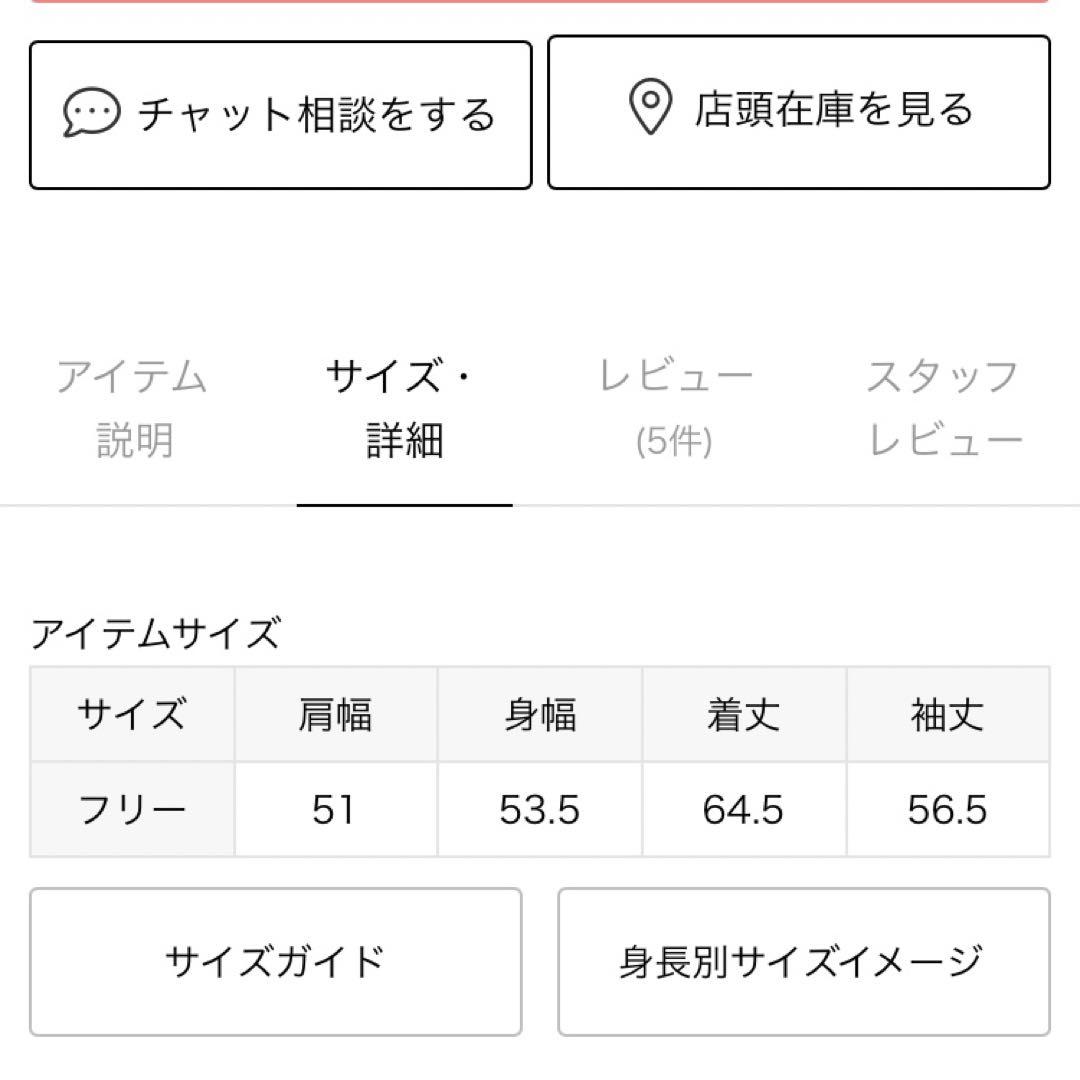The width and height of the screenshot is (1080, 1080).
Task: Select the フリー size row label
Action: pos(132,809)
